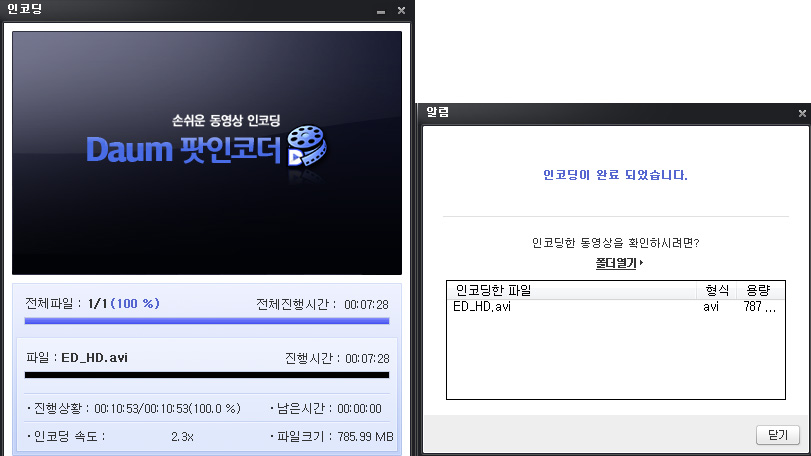Click the 형식 column header
This screenshot has height=456, width=811.
tap(717, 291)
